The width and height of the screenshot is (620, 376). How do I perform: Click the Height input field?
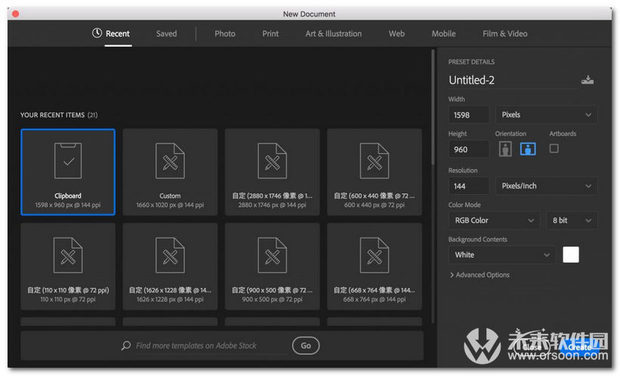469,149
